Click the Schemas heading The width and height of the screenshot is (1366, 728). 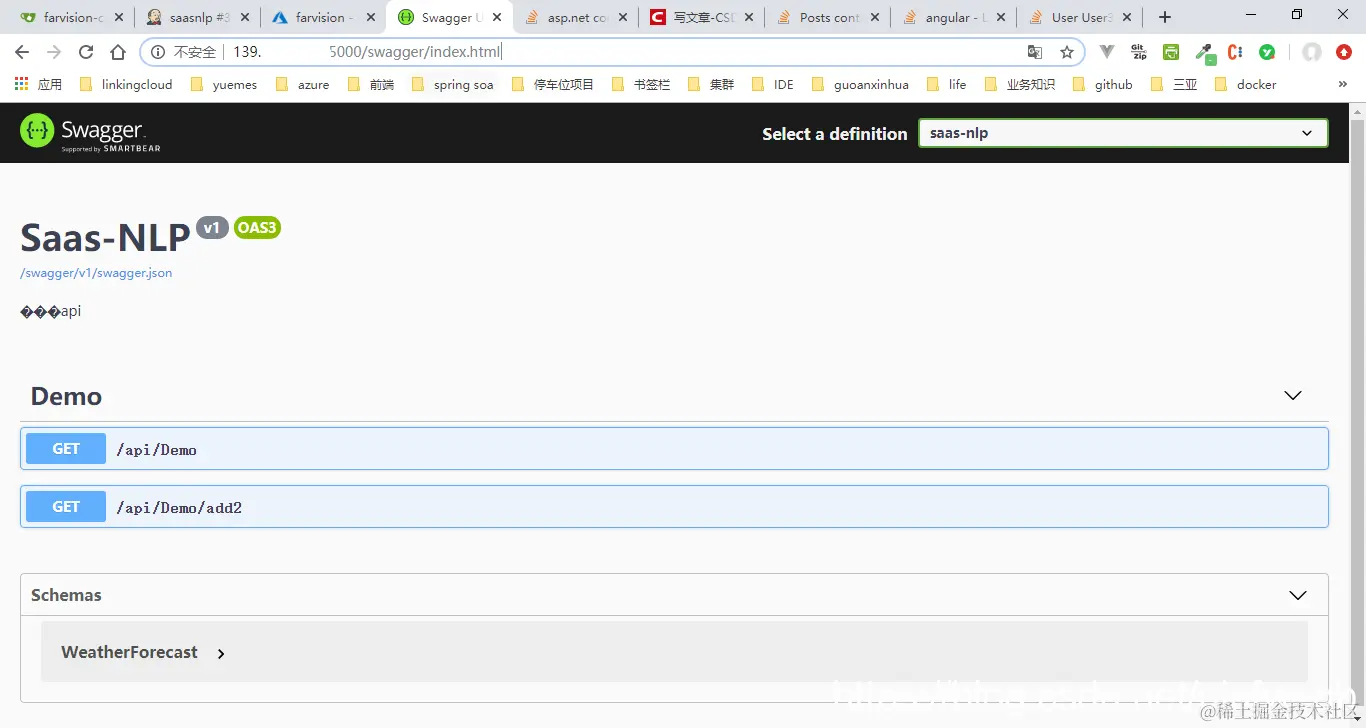(x=66, y=595)
